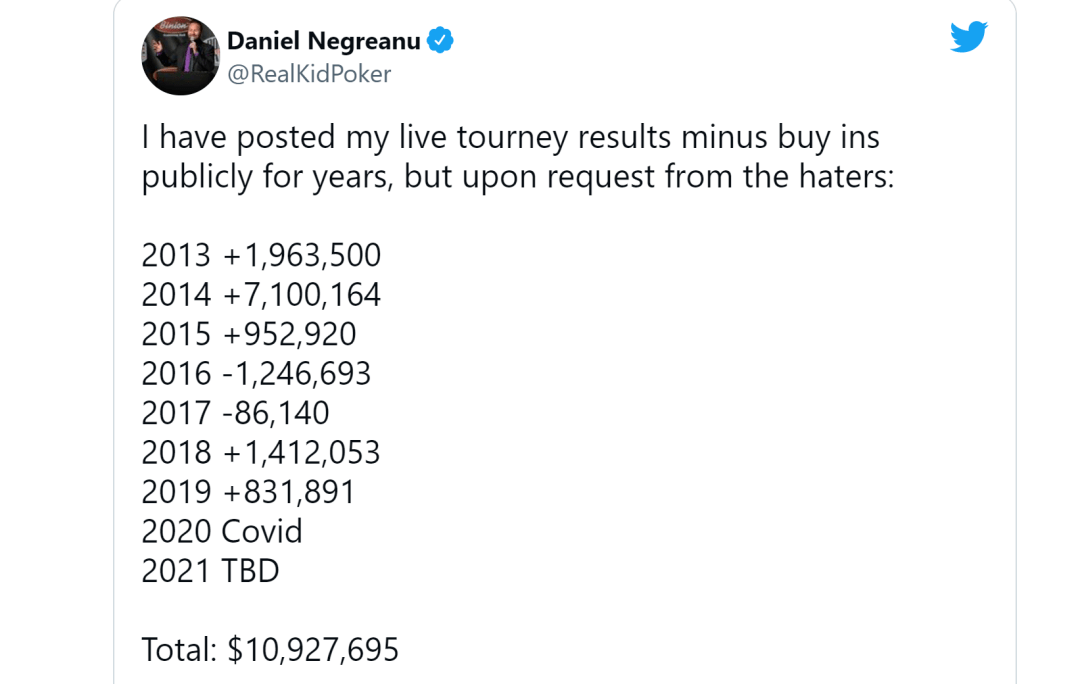Click the phrase "request from the haters"

pyautogui.click(x=720, y=176)
